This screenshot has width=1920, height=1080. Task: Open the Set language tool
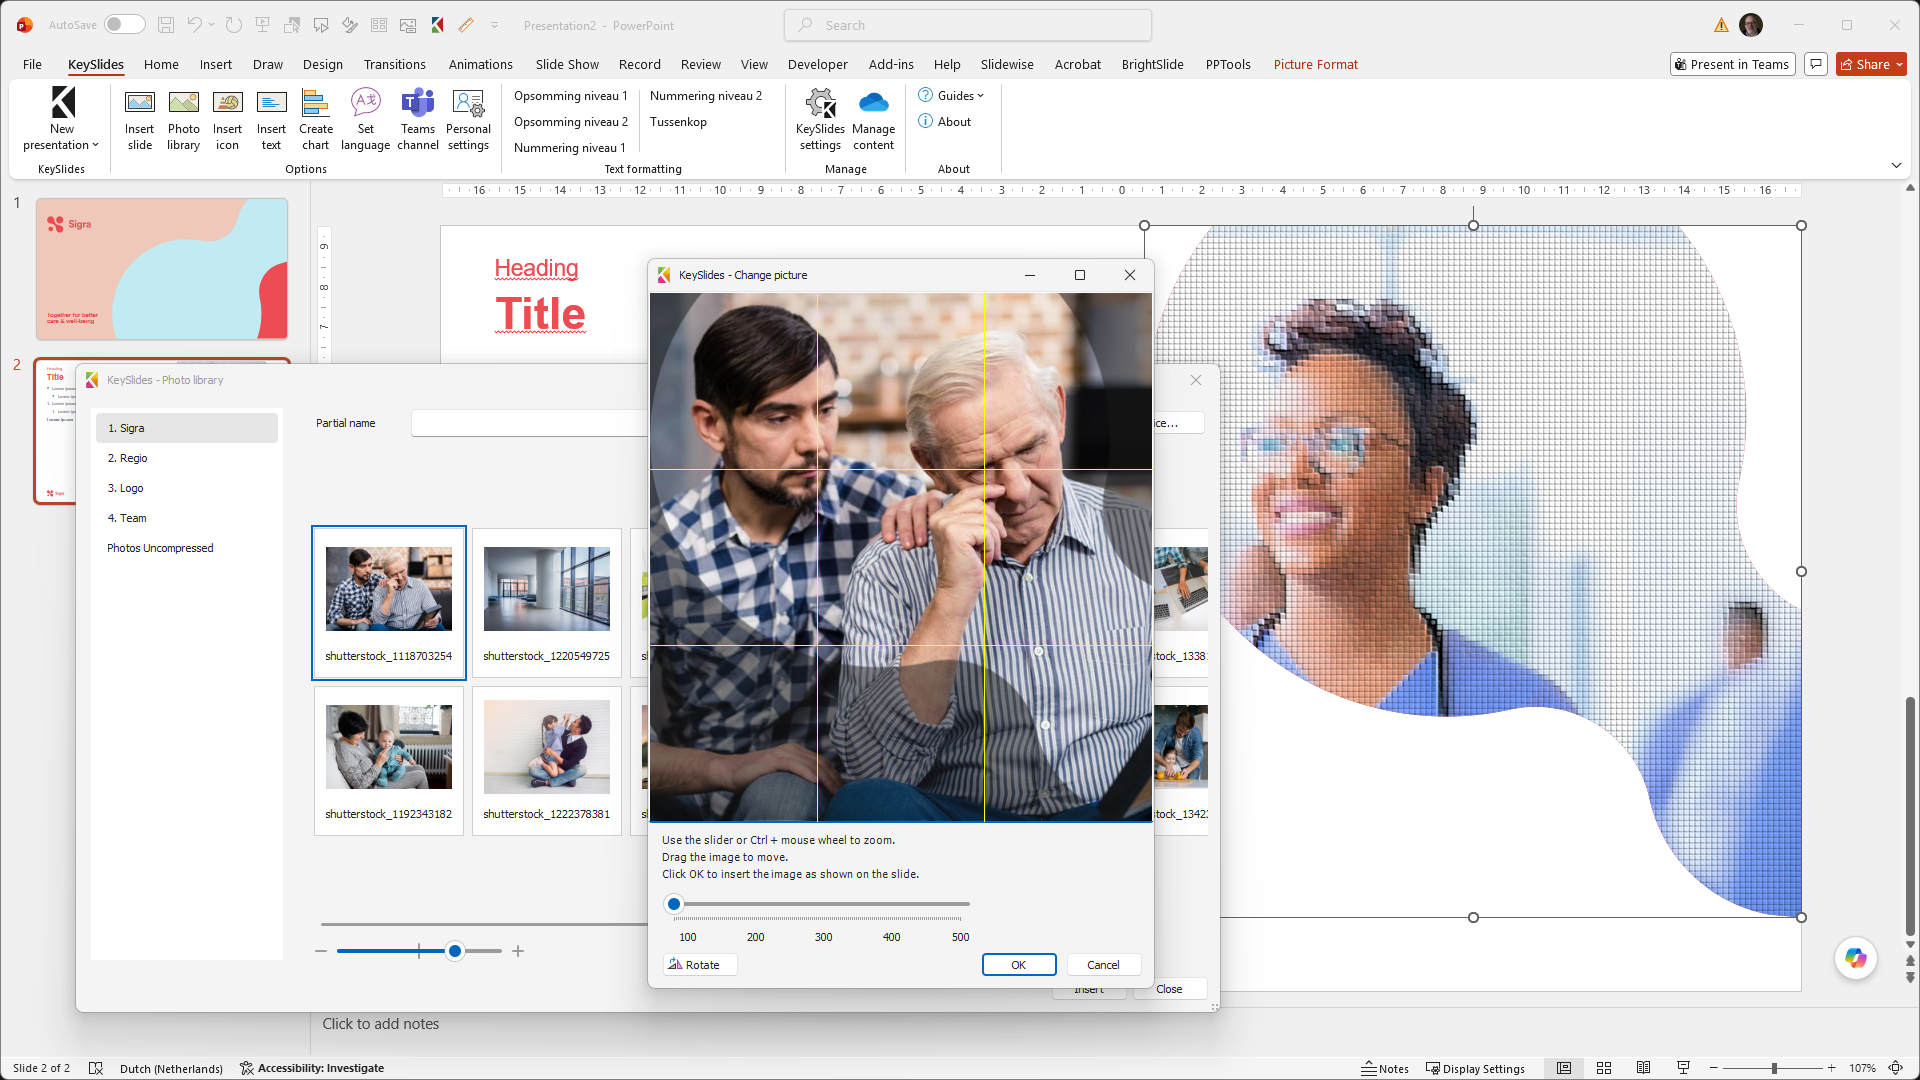tap(365, 120)
